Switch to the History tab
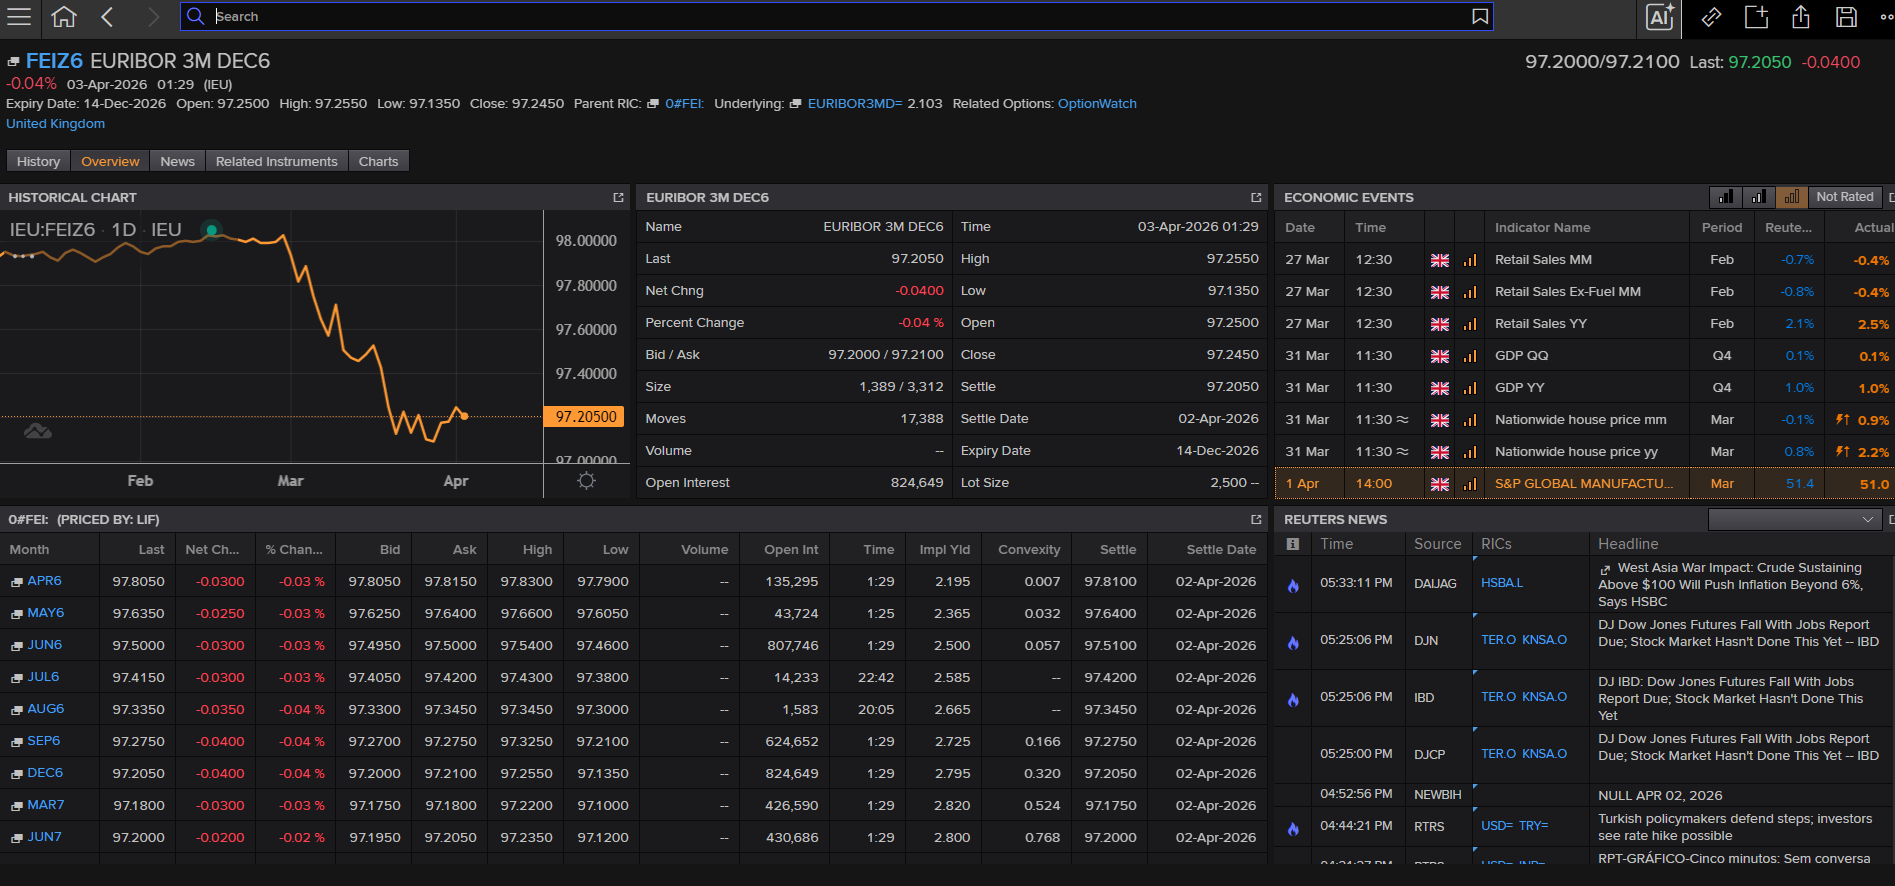This screenshot has height=886, width=1895. [39, 161]
